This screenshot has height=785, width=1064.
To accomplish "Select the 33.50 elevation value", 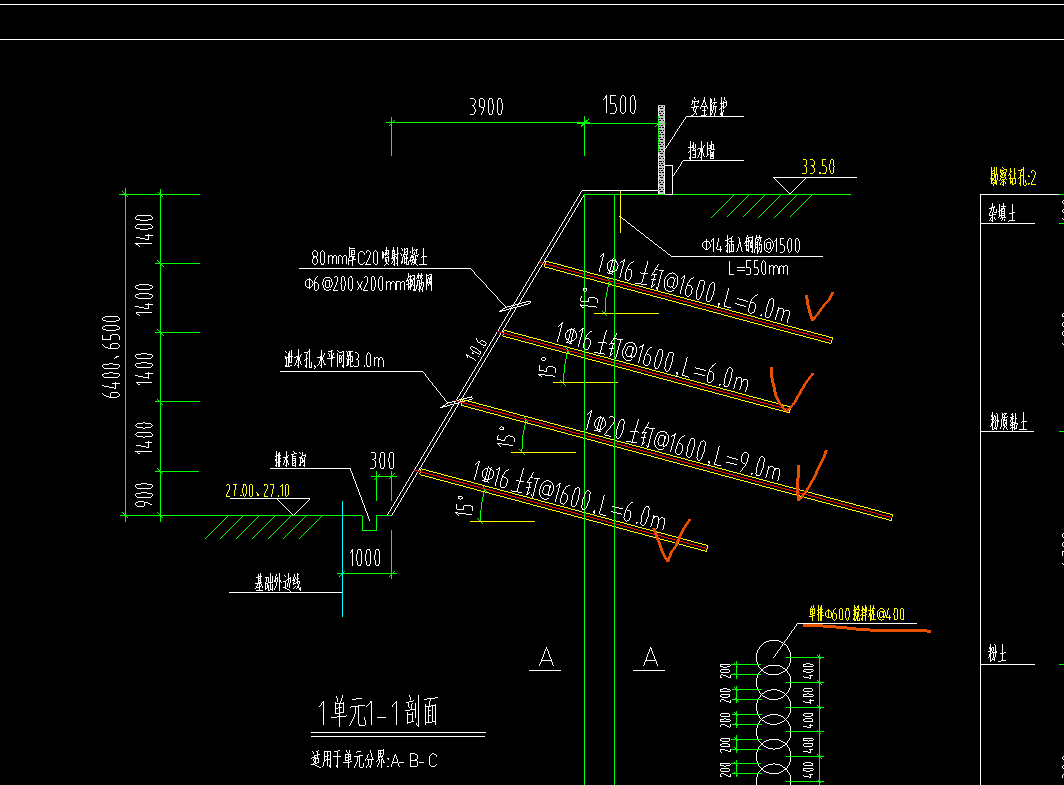I will point(818,167).
